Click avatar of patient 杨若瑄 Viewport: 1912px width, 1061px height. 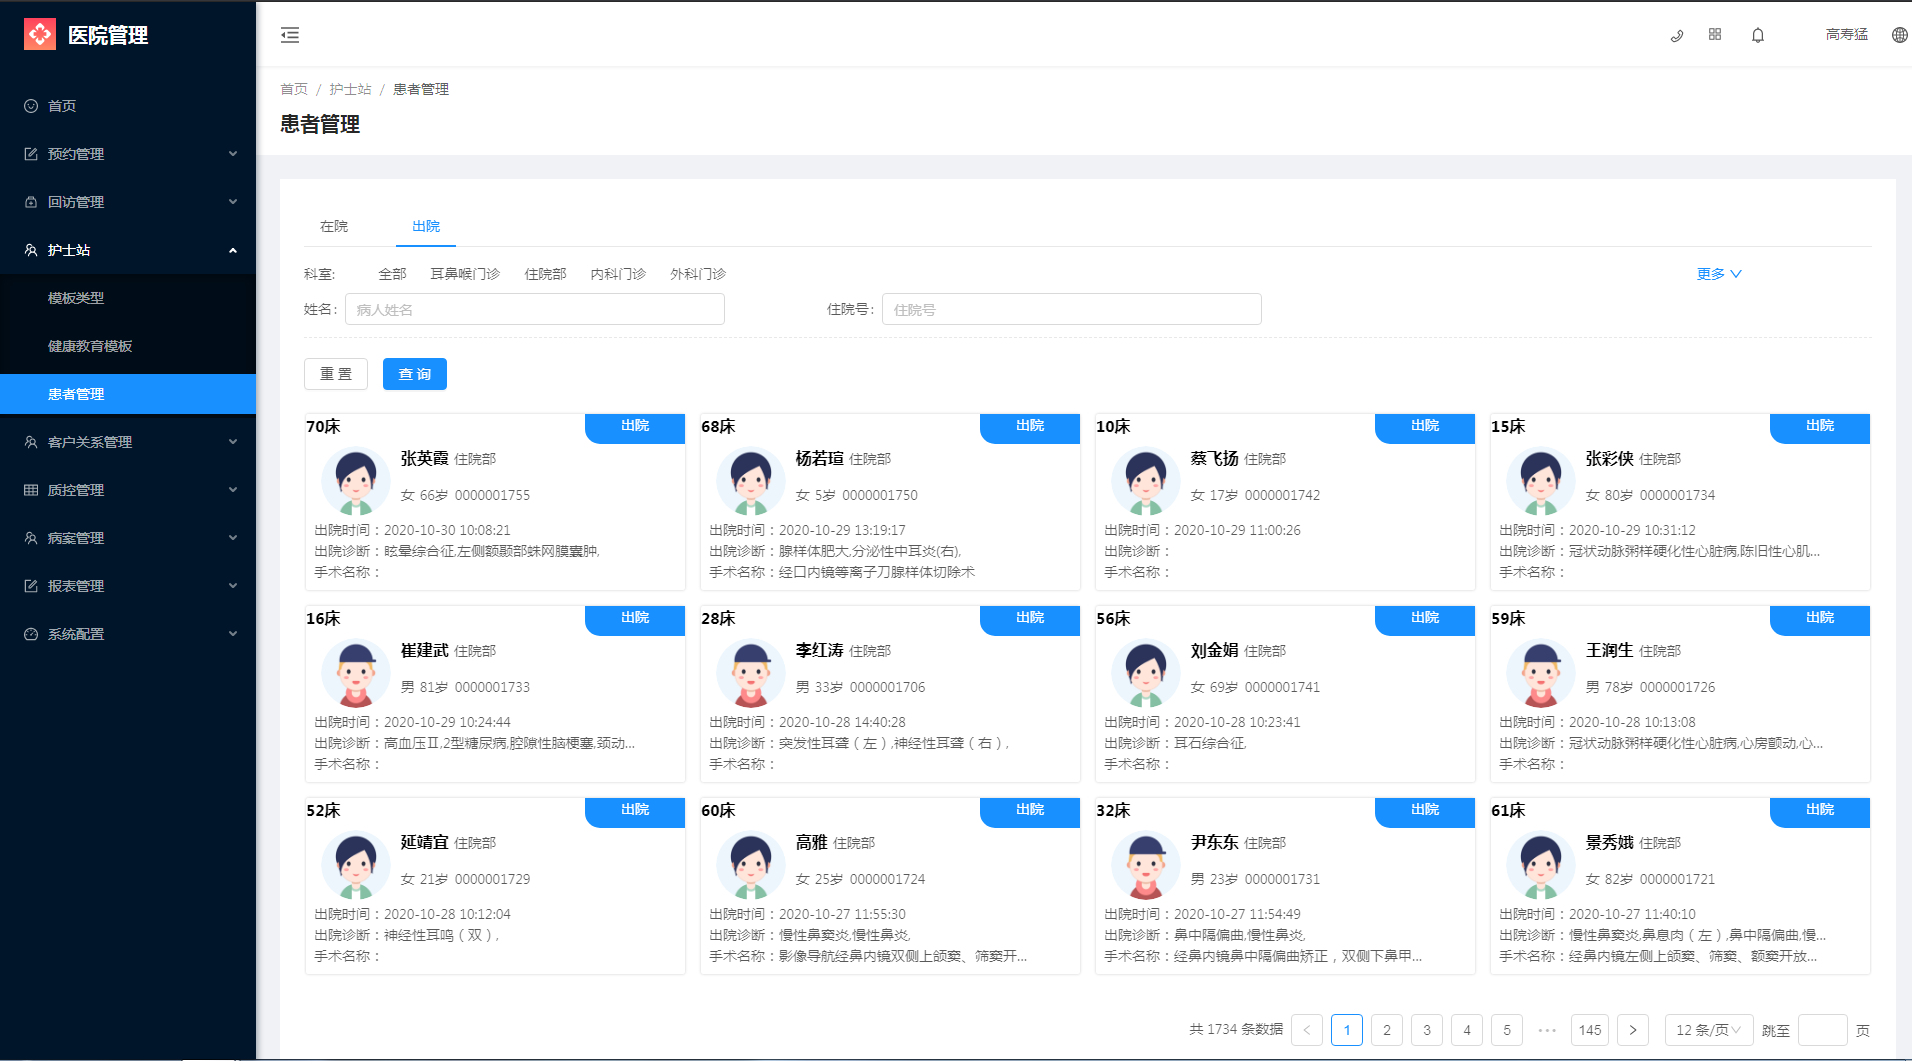(751, 481)
